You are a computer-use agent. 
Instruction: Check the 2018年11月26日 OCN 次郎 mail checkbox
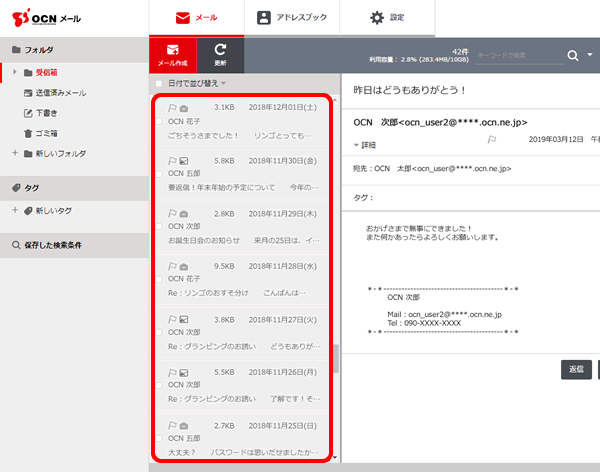point(159,385)
